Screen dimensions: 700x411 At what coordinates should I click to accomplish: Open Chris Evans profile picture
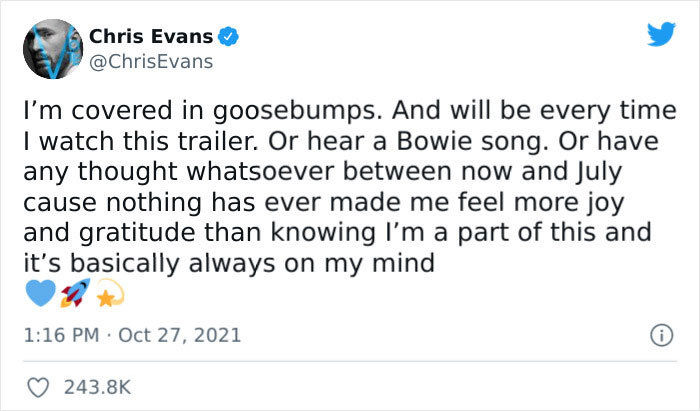click(x=50, y=50)
